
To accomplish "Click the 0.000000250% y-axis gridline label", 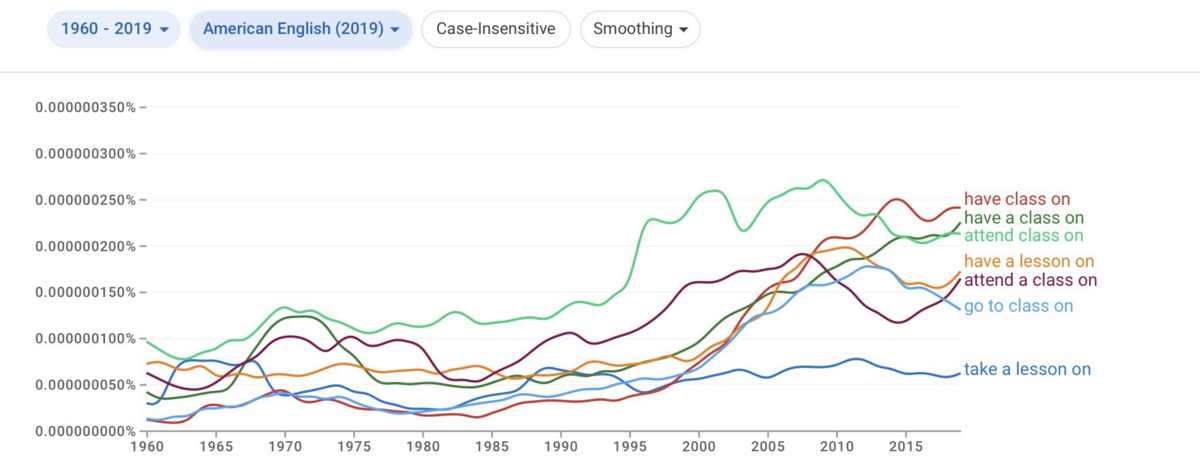I will tap(85, 200).
